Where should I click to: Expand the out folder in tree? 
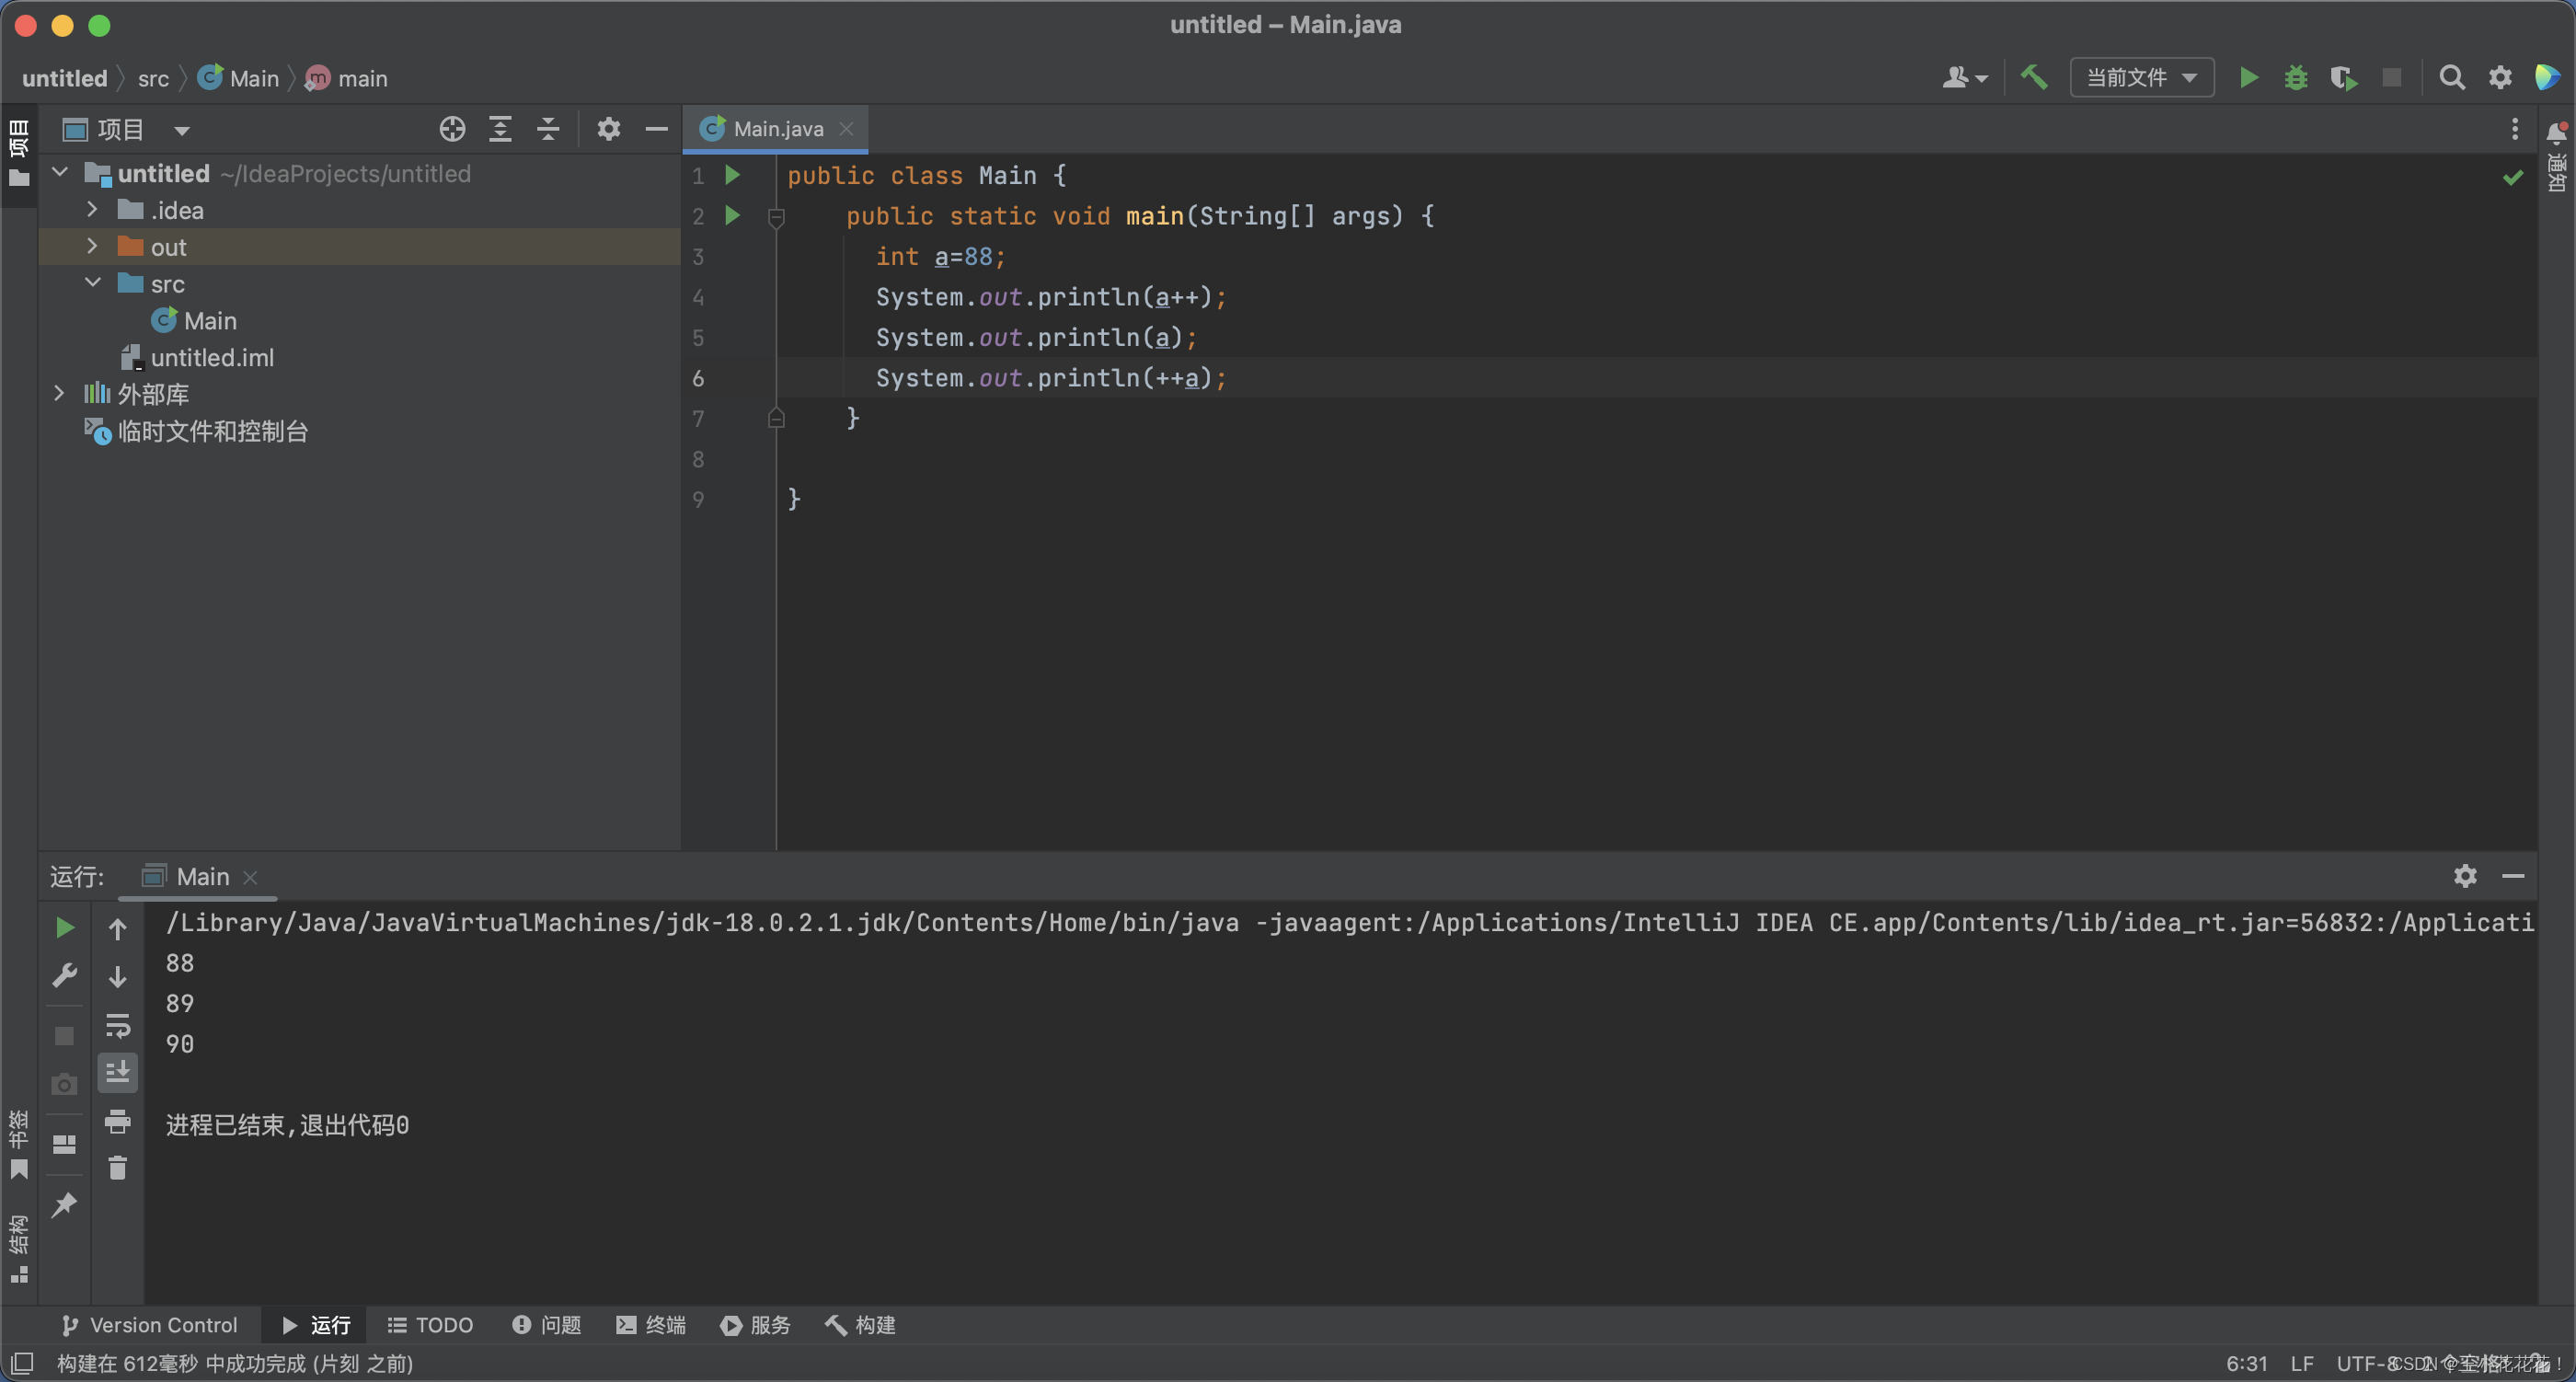(92, 247)
